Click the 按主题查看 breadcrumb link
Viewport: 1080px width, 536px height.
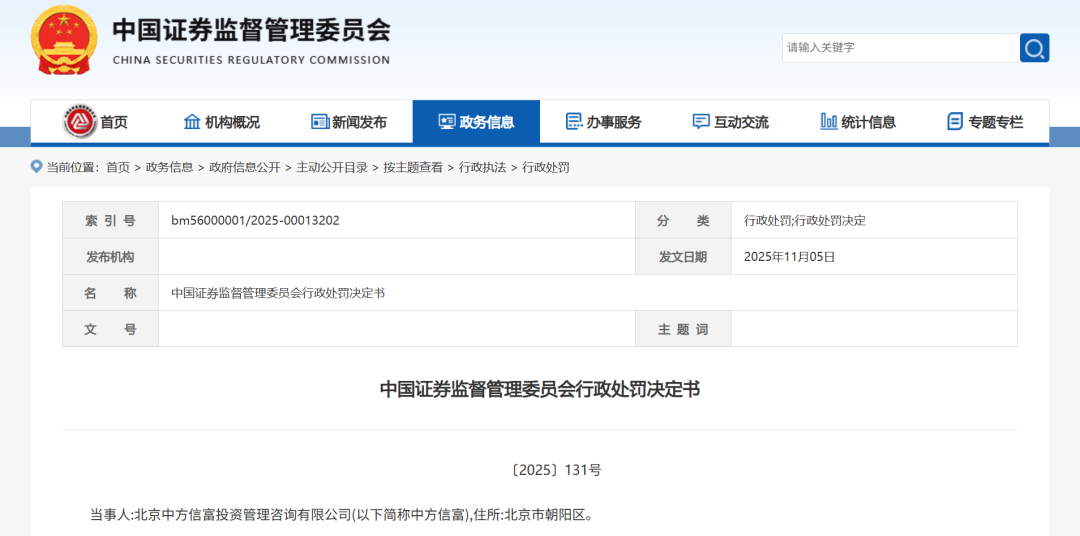pos(413,167)
